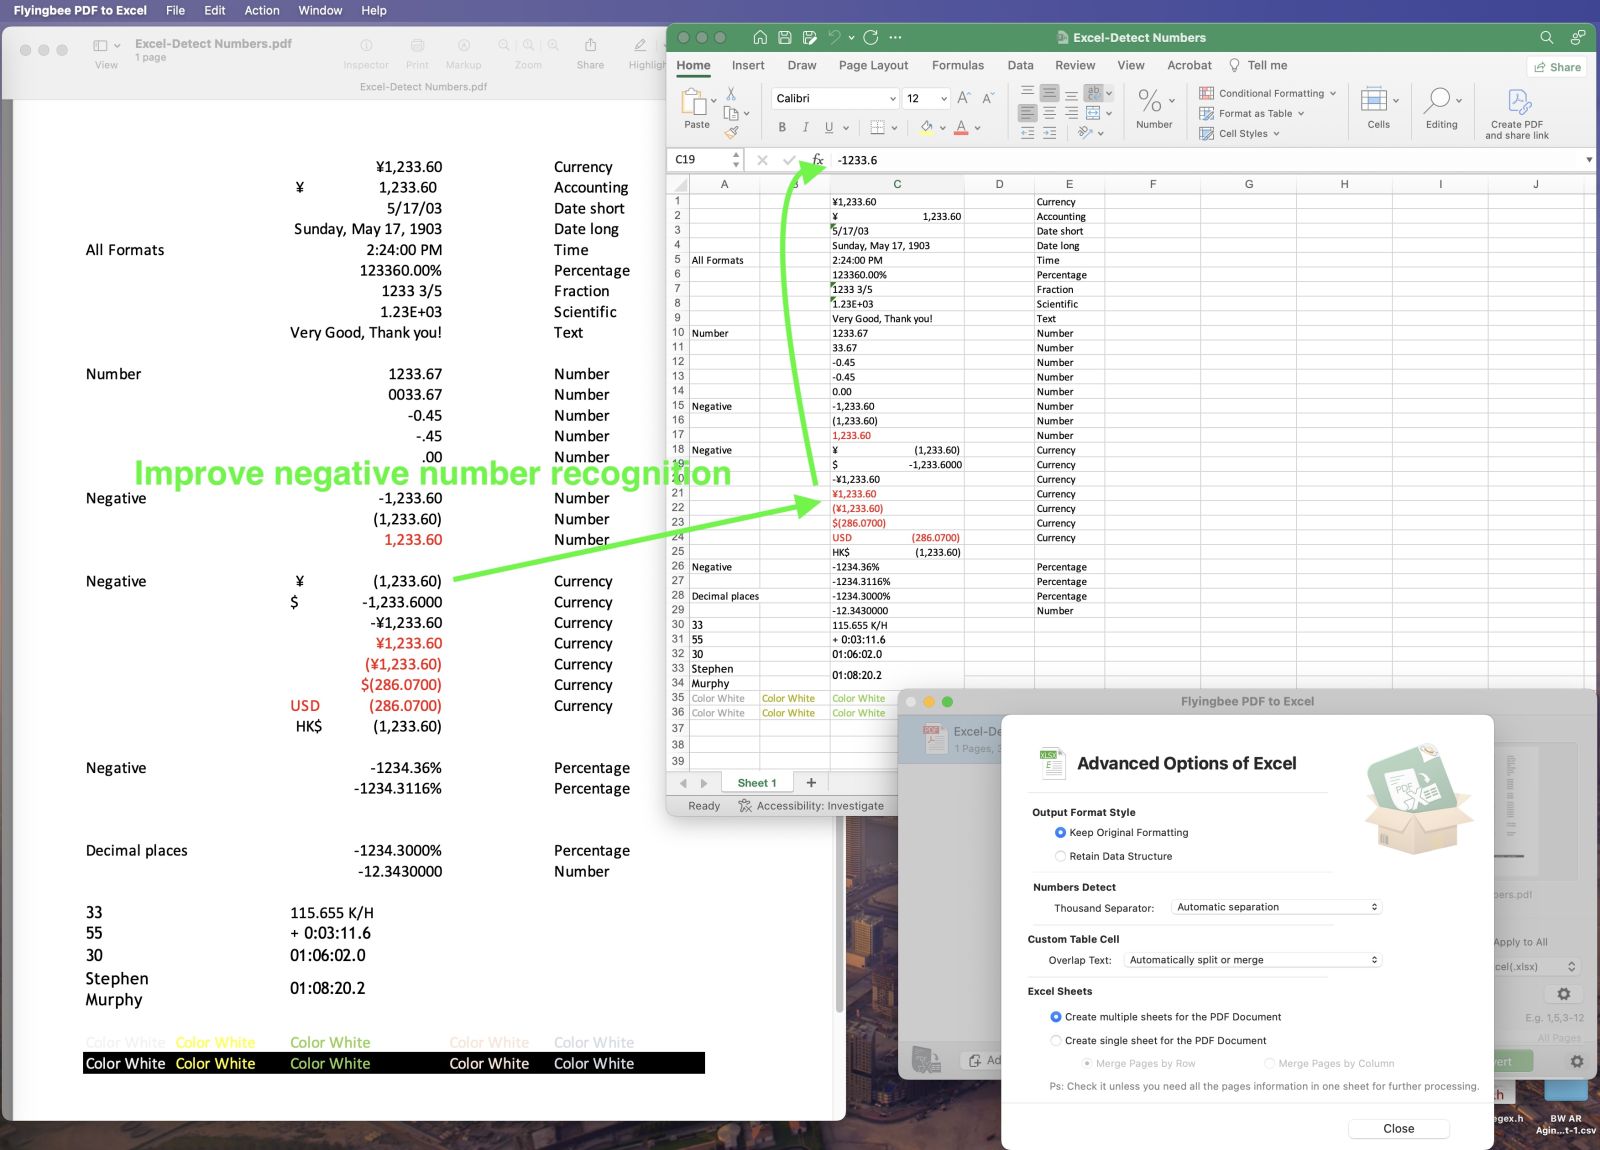
Task: Click the cell name box showing C19
Action: (705, 160)
